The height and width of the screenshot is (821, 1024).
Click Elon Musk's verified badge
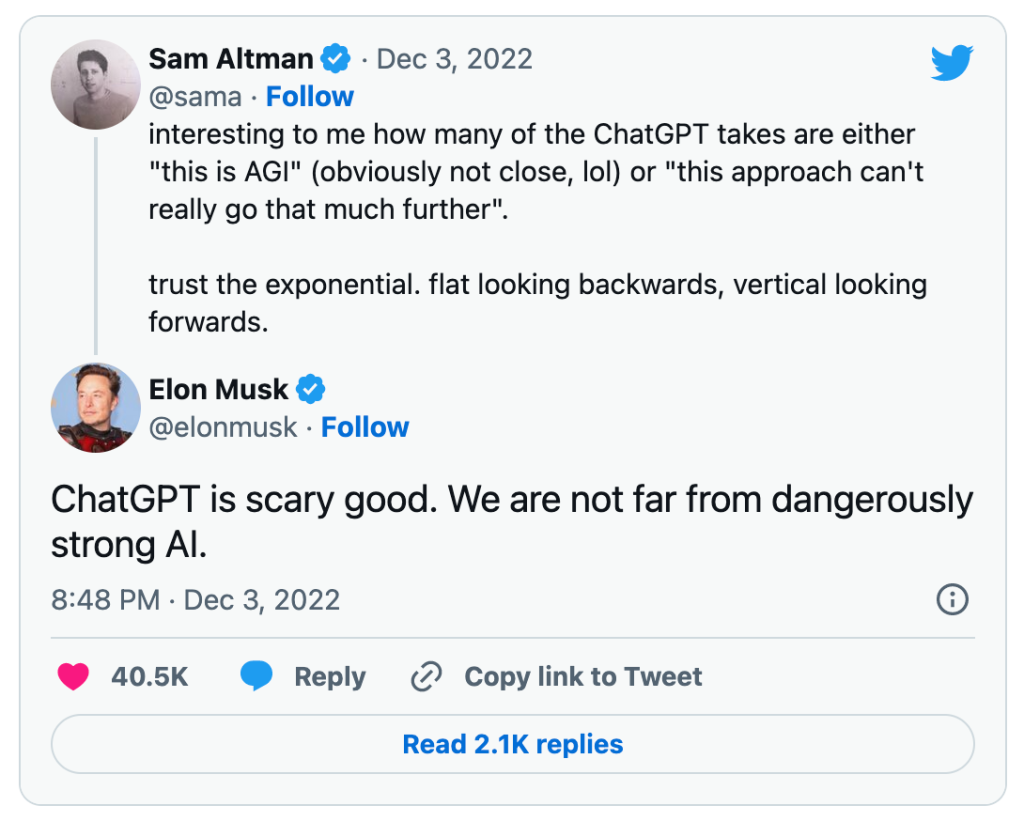[x=312, y=389]
